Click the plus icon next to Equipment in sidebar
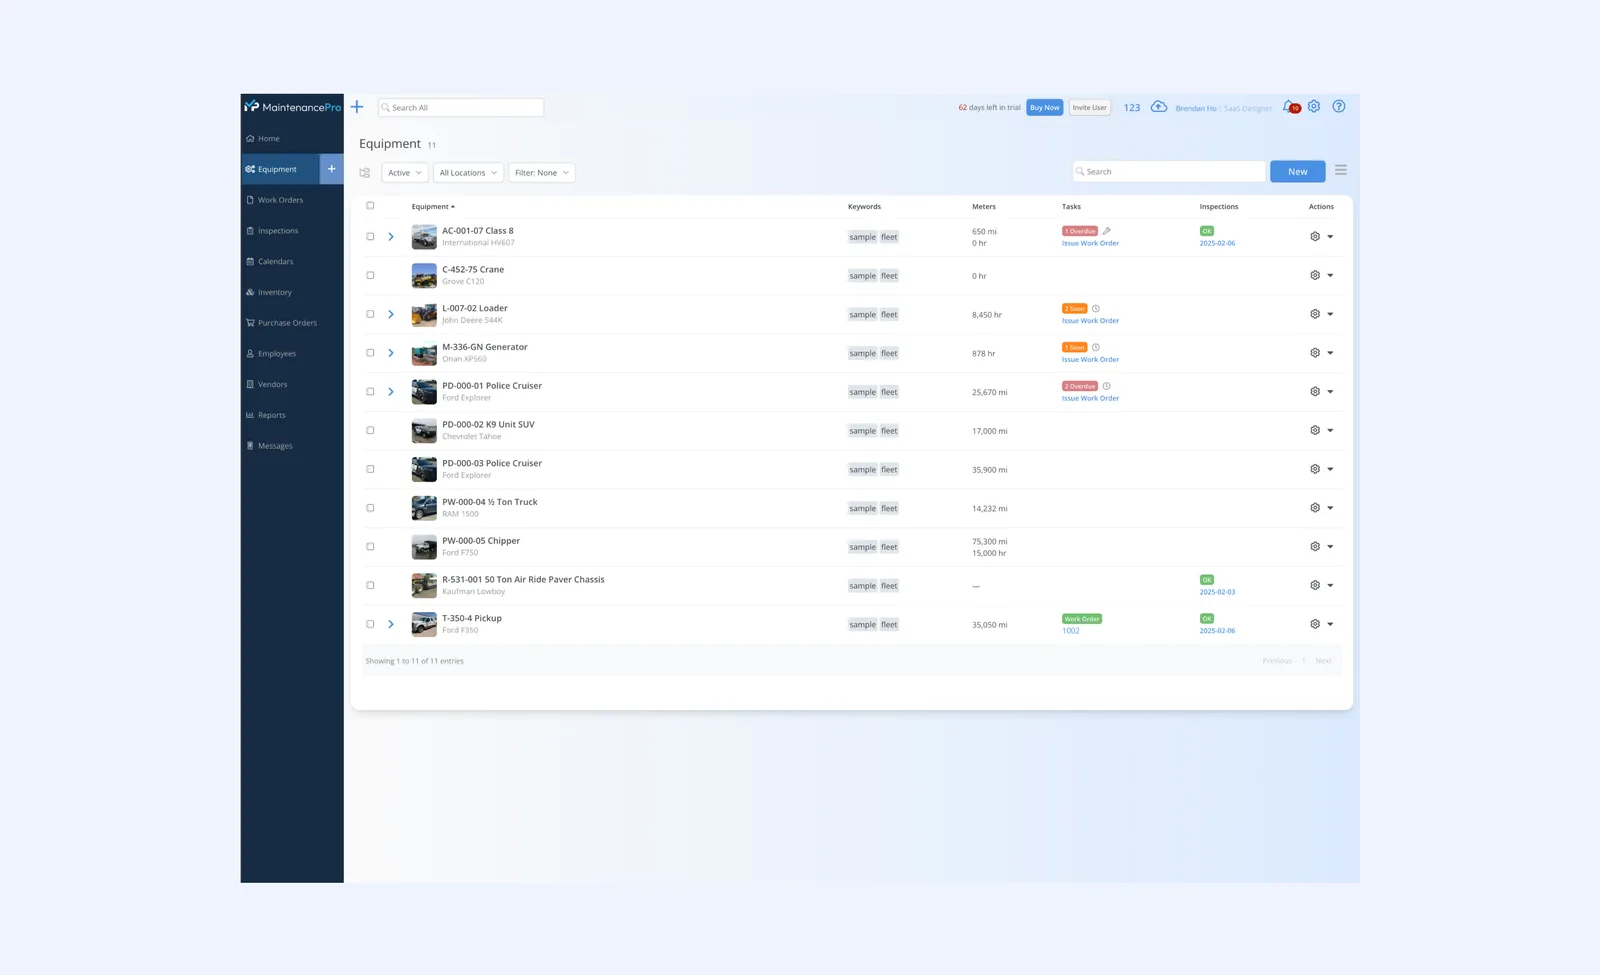Viewport: 1600px width, 975px height. click(332, 169)
